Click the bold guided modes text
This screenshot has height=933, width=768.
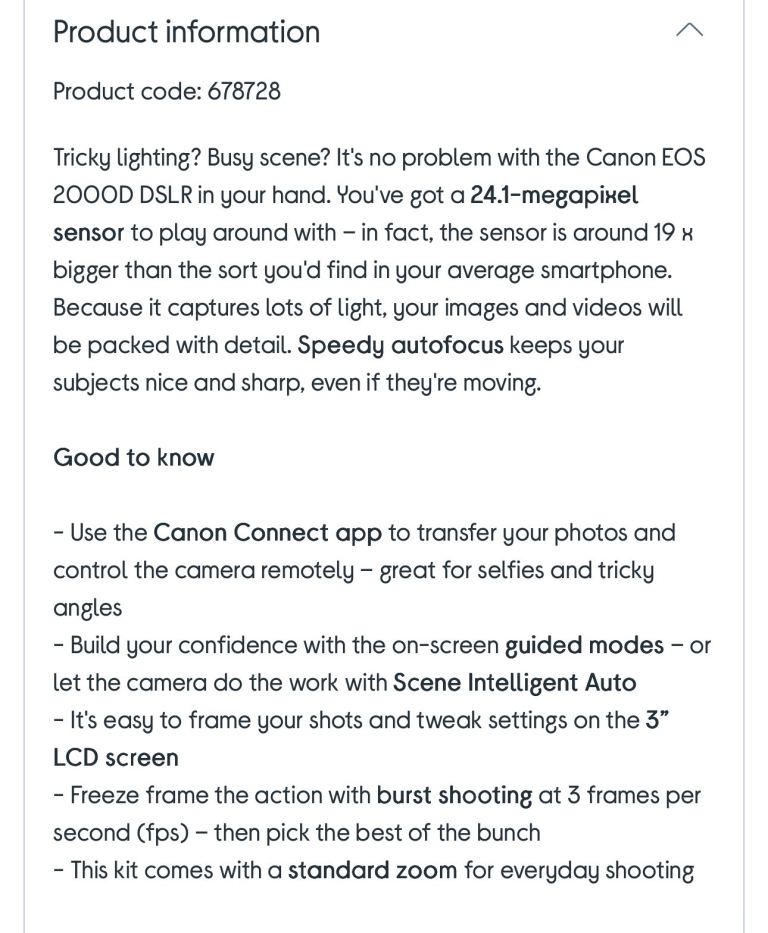584,646
